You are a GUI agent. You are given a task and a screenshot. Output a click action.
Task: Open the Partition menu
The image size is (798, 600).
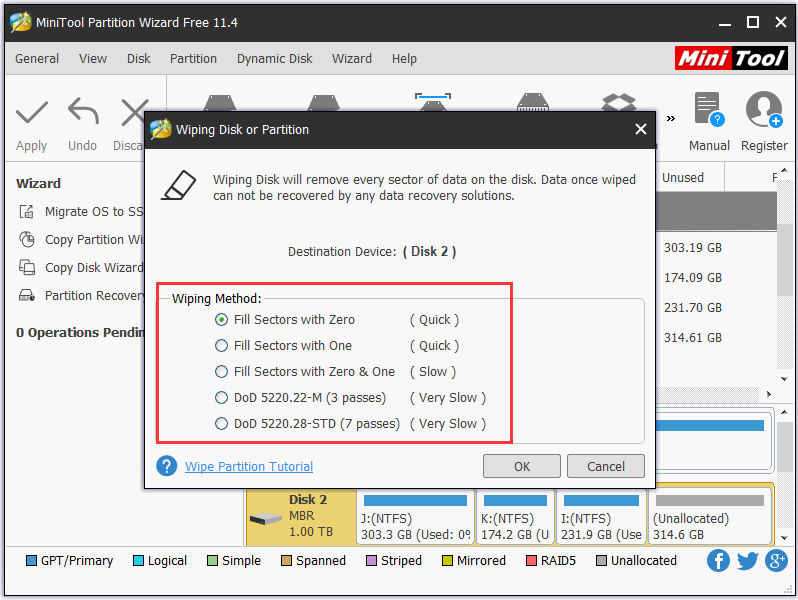pos(193,59)
